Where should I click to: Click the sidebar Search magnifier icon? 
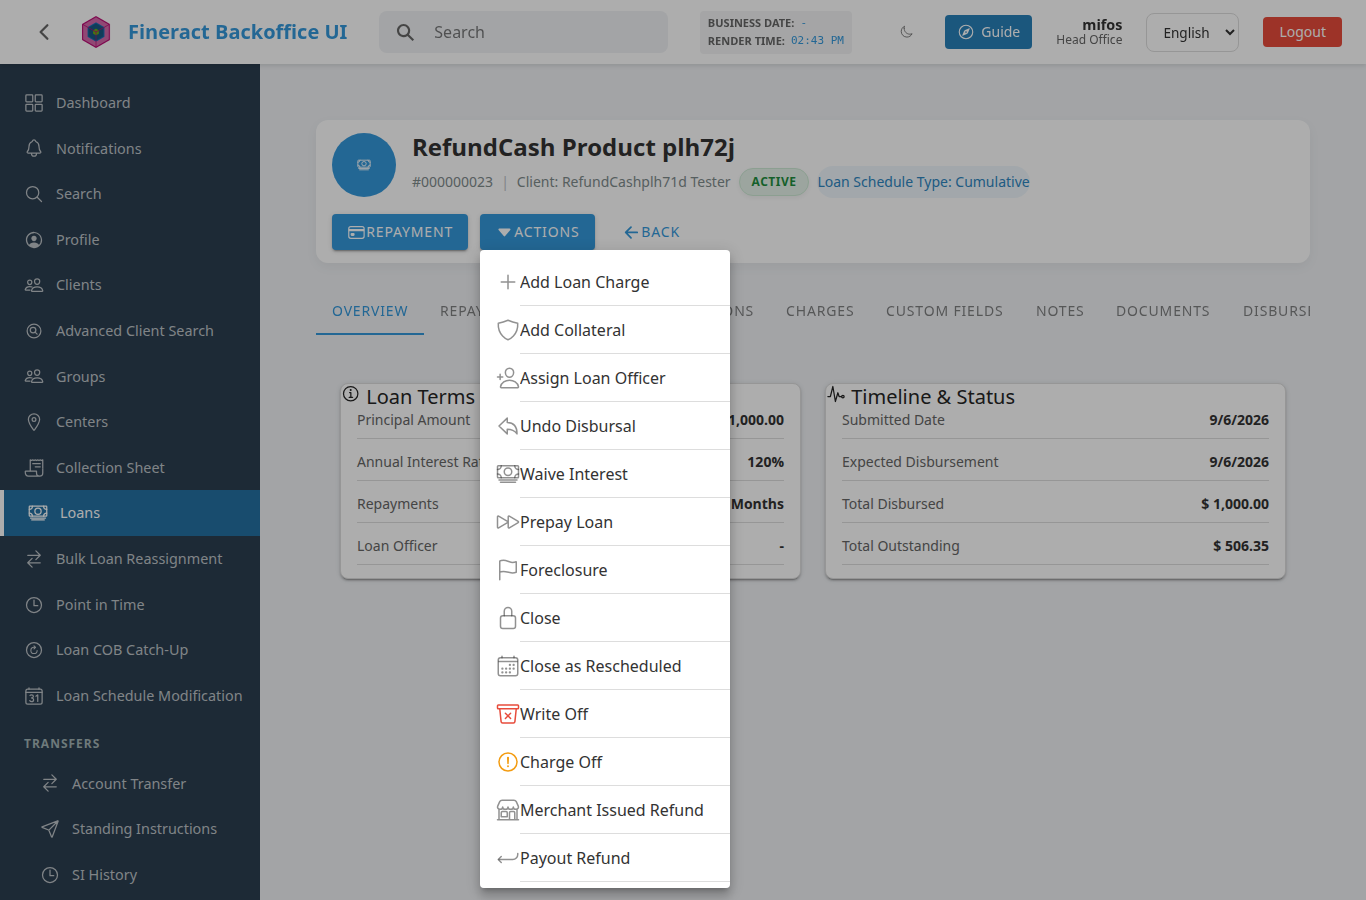click(x=34, y=194)
